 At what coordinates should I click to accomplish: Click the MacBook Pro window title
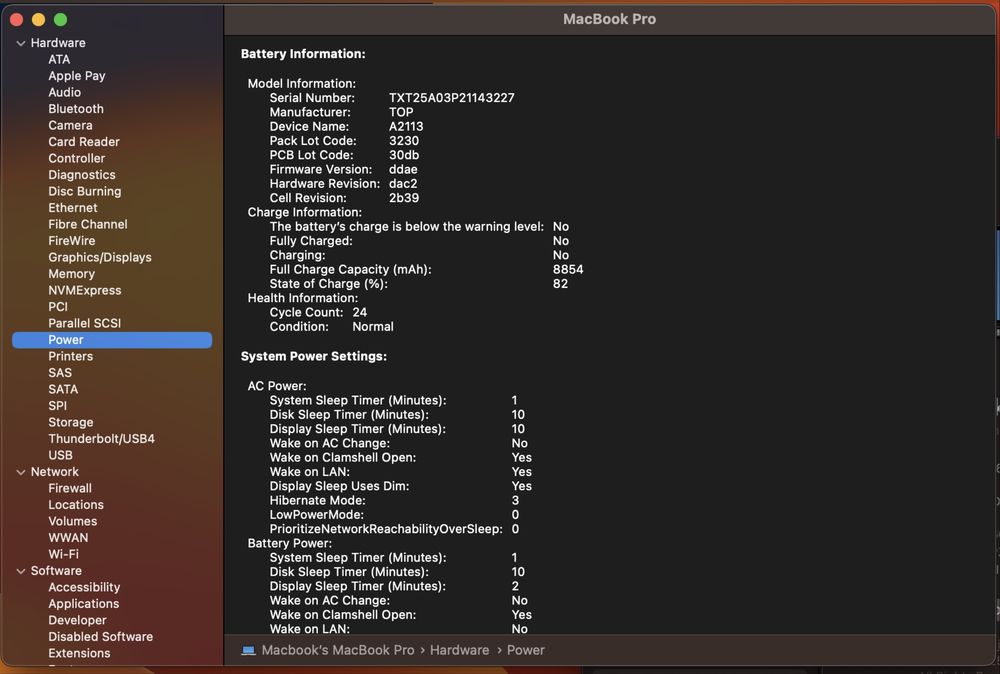tap(609, 19)
